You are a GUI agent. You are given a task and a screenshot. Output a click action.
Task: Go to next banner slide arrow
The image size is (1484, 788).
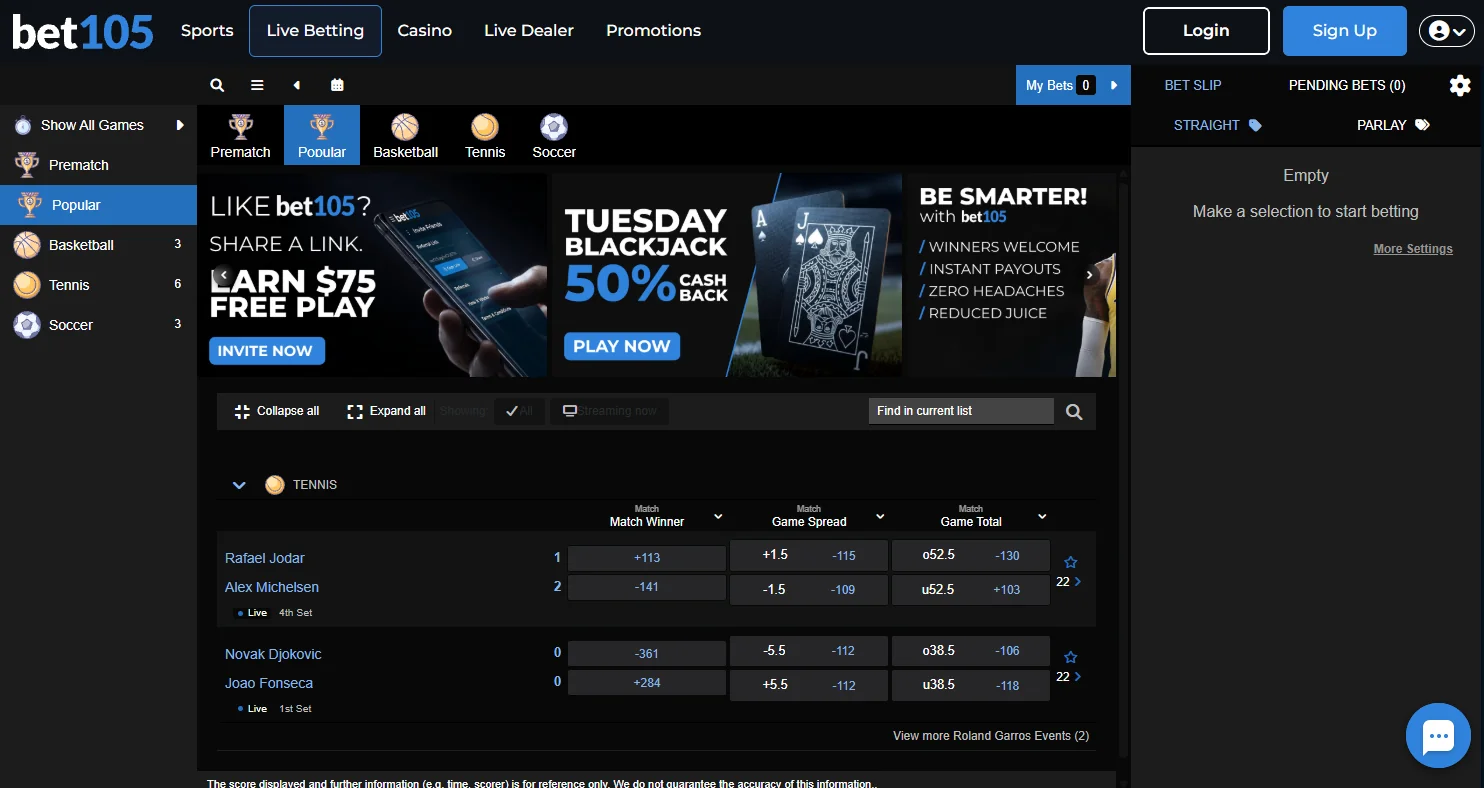[1090, 275]
